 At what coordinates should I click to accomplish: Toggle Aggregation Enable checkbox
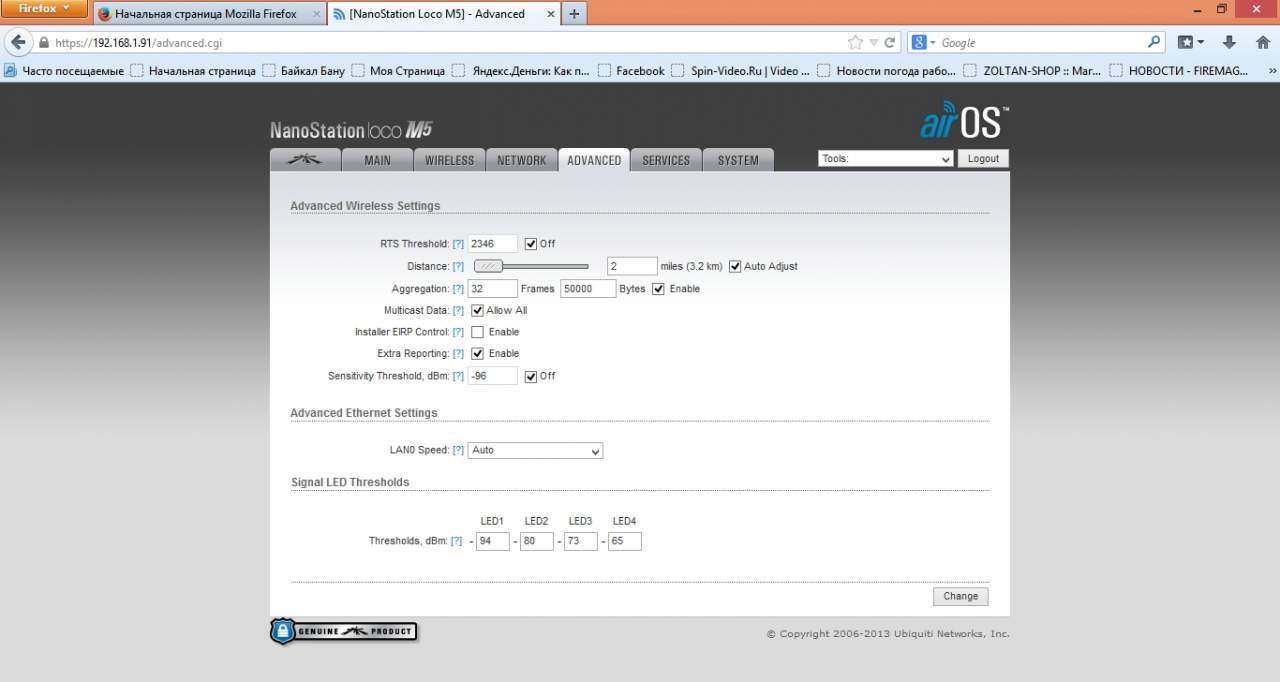[x=658, y=289]
